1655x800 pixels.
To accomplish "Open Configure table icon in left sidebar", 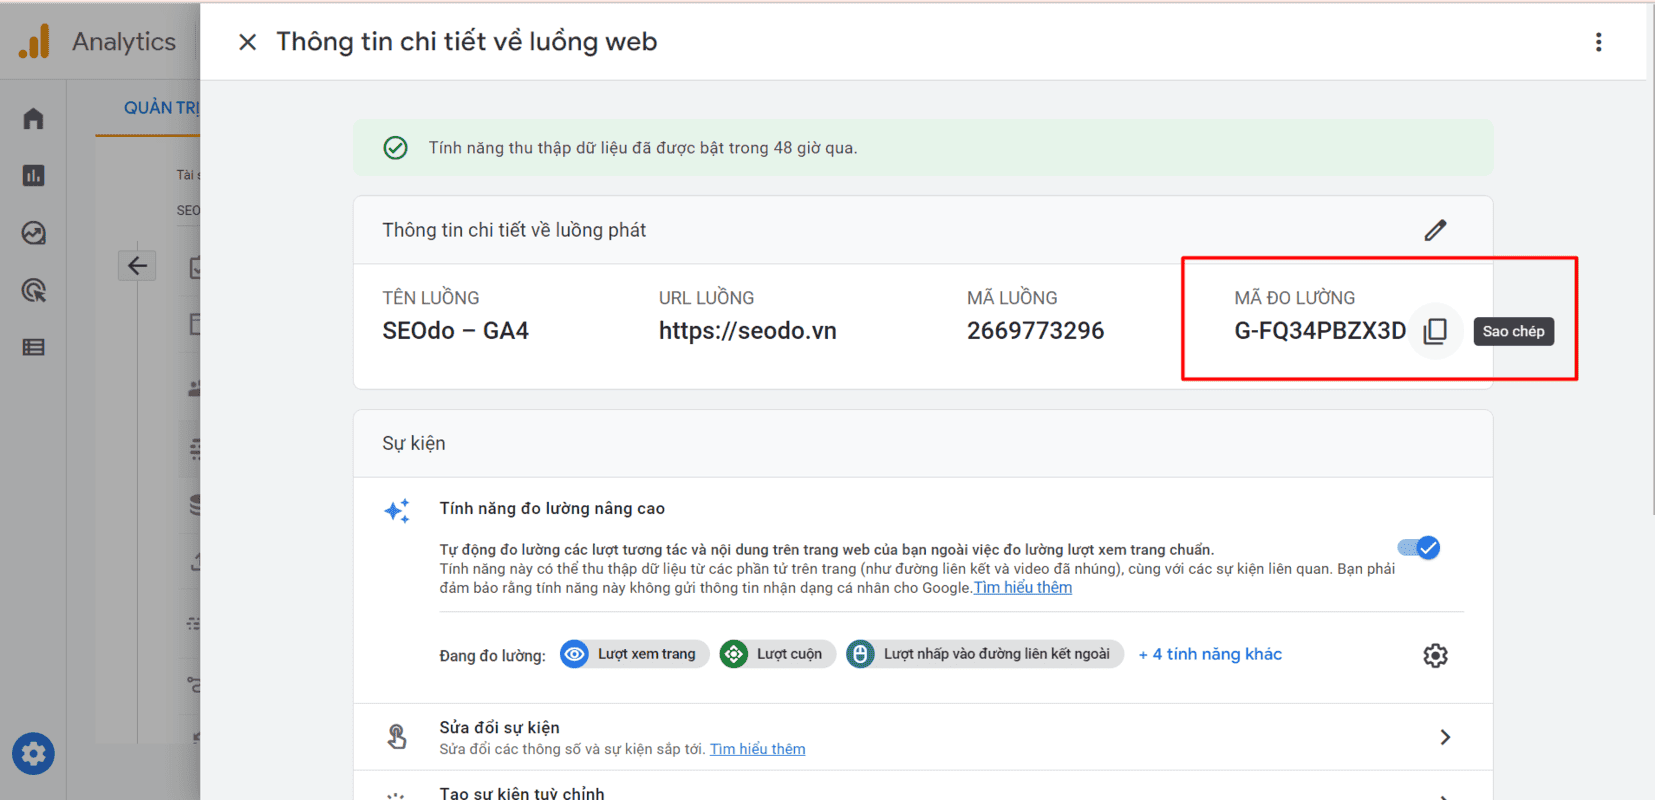I will click(x=33, y=348).
